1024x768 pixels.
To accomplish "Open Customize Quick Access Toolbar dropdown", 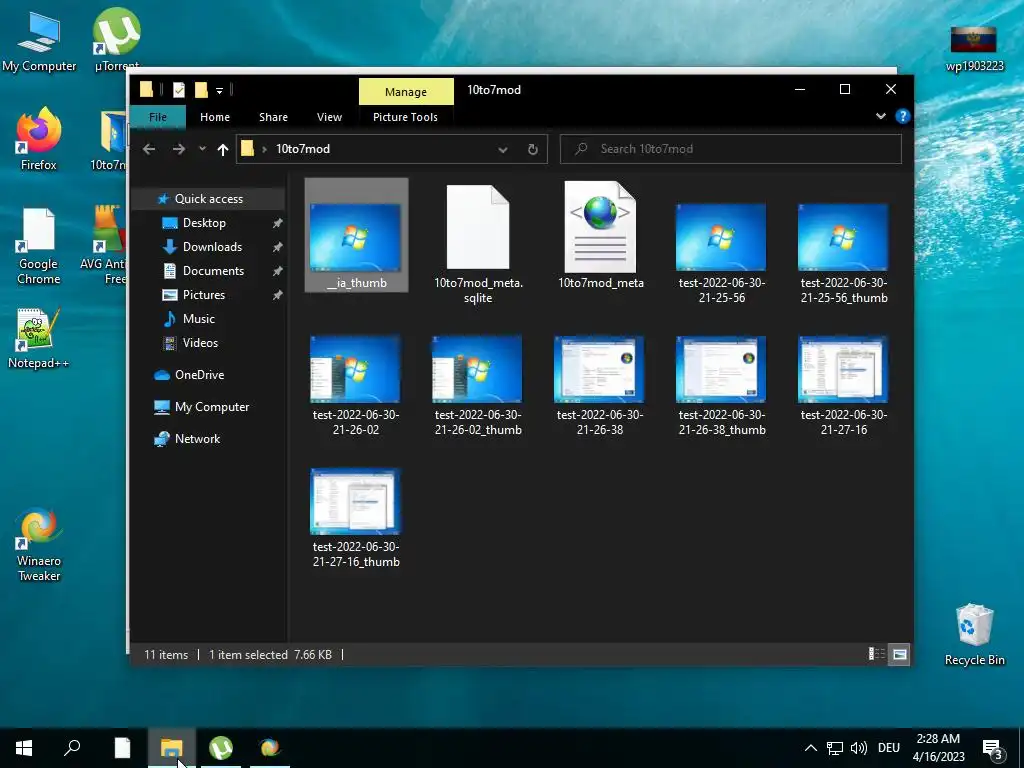I will pyautogui.click(x=219, y=90).
